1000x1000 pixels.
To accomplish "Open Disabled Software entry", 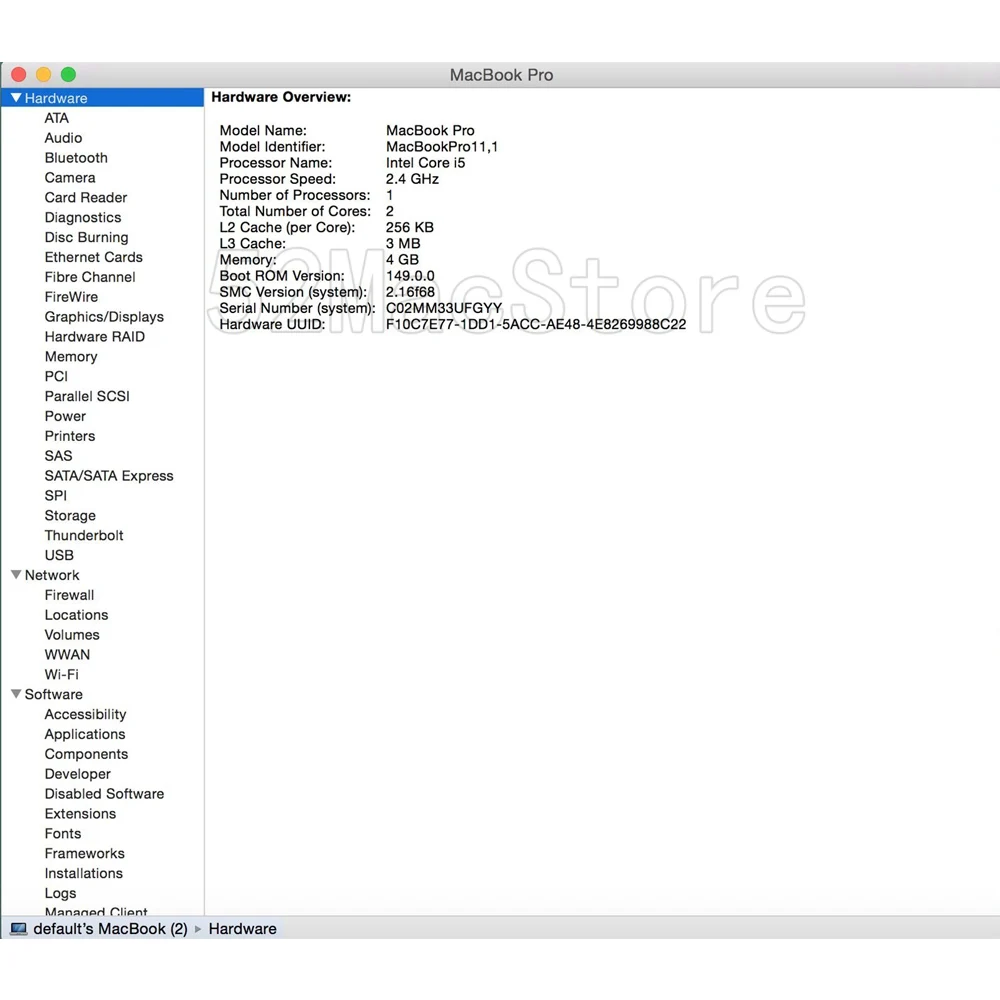I will tap(104, 793).
